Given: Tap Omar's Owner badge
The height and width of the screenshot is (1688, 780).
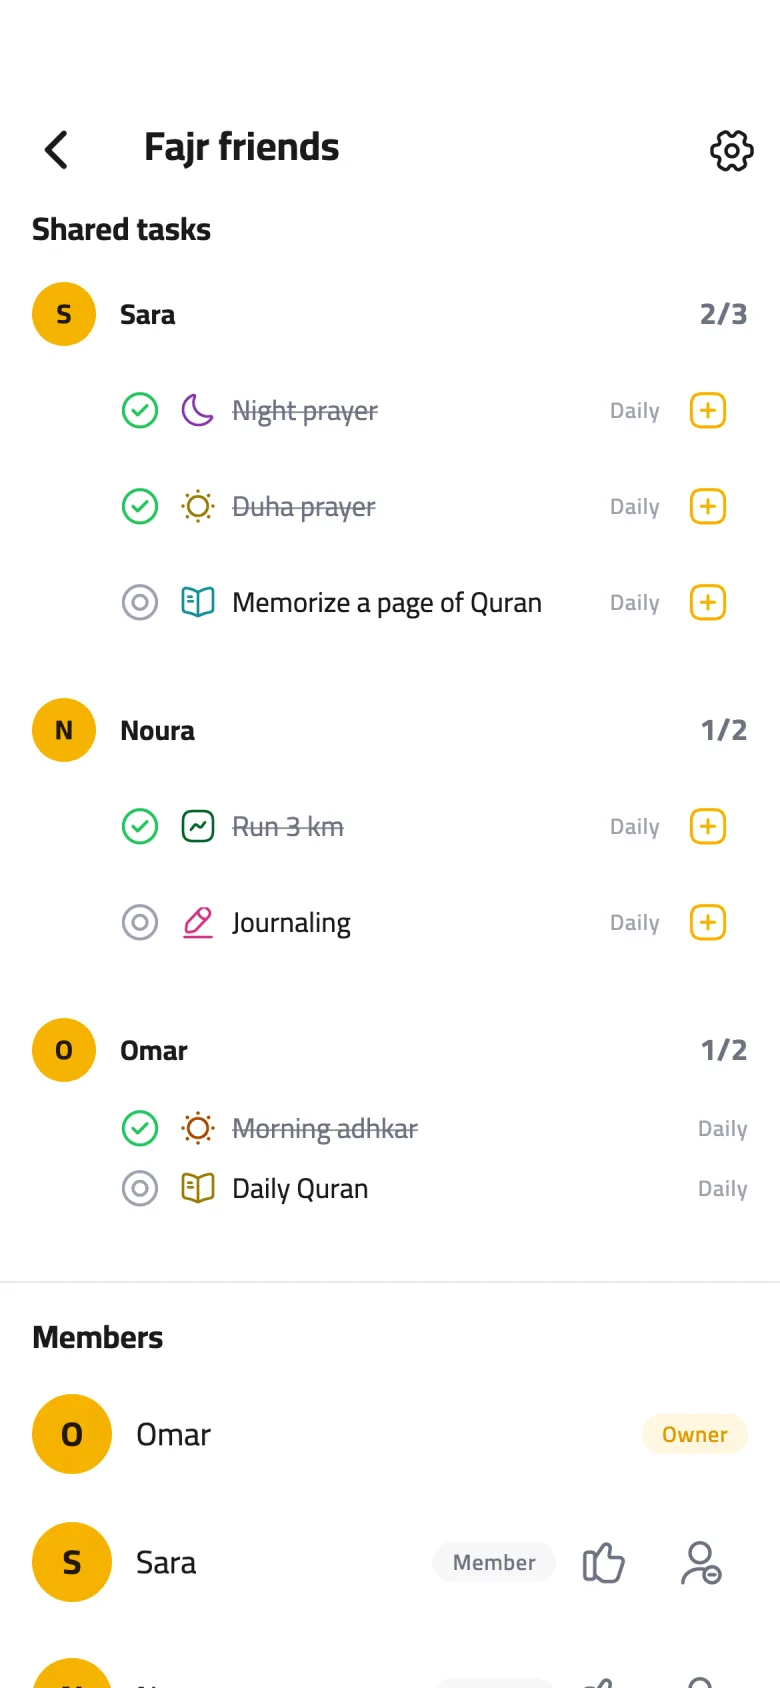Looking at the screenshot, I should point(695,1434).
